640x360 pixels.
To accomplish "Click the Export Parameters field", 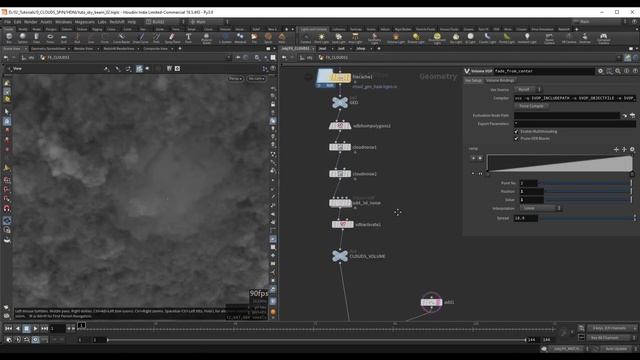I will coord(575,124).
